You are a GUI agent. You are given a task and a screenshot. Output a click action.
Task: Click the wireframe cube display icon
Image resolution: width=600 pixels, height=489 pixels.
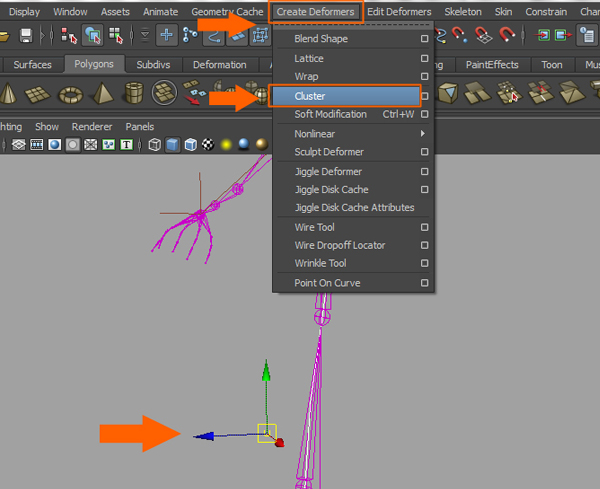(154, 145)
